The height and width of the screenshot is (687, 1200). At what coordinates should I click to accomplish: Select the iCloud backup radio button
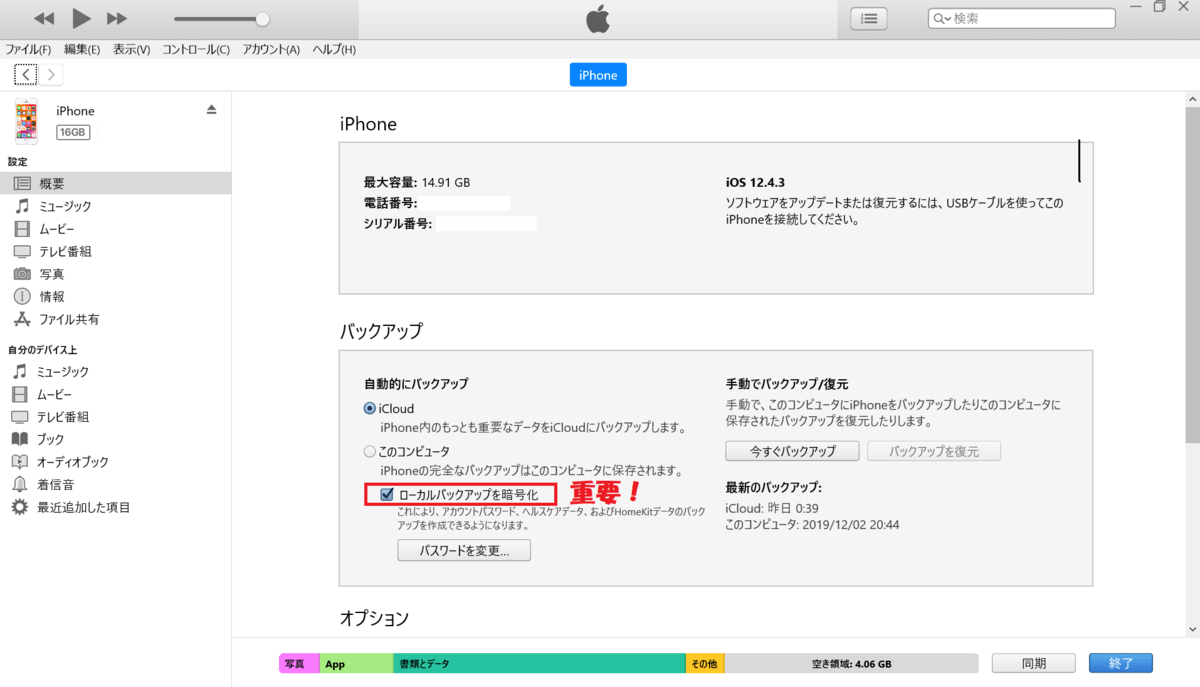370,408
